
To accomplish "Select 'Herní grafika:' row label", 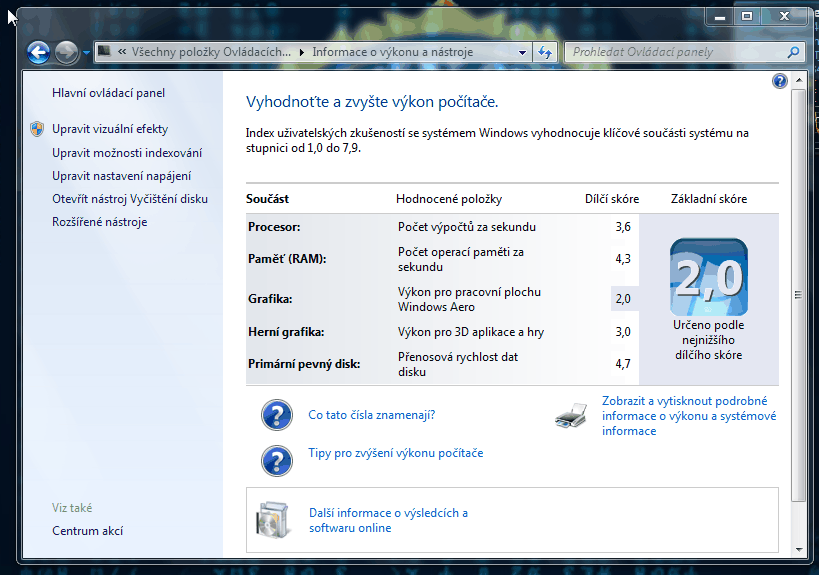I will click(x=286, y=332).
